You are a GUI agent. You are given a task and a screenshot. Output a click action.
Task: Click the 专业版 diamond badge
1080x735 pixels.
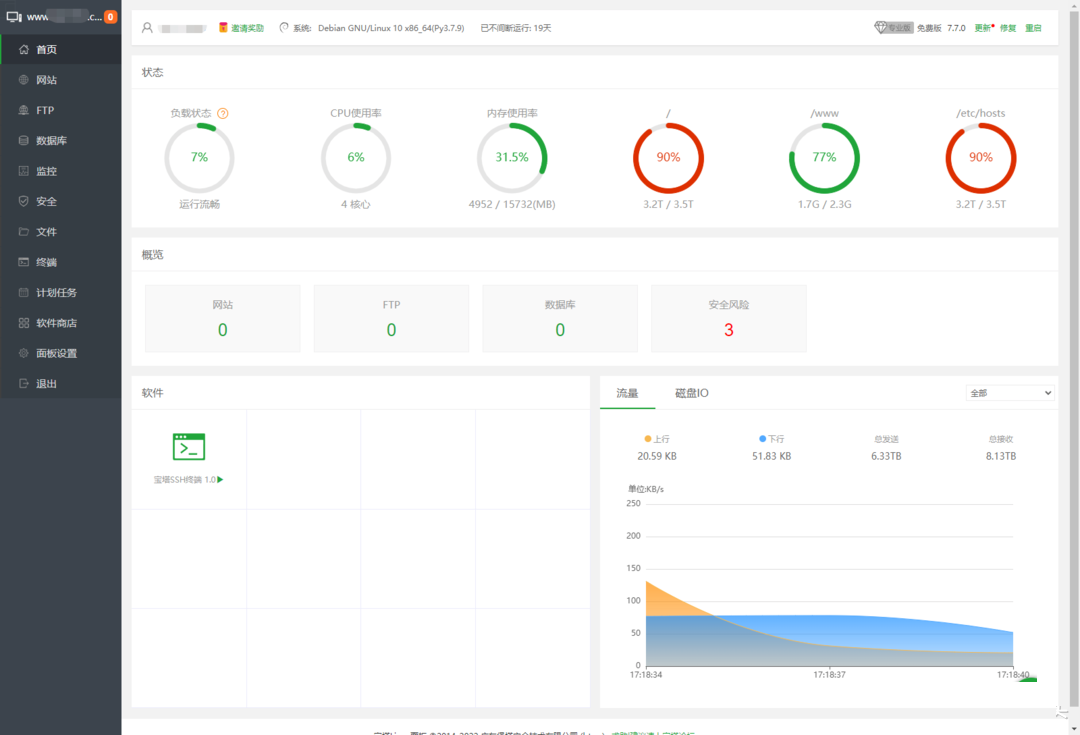[x=893, y=28]
